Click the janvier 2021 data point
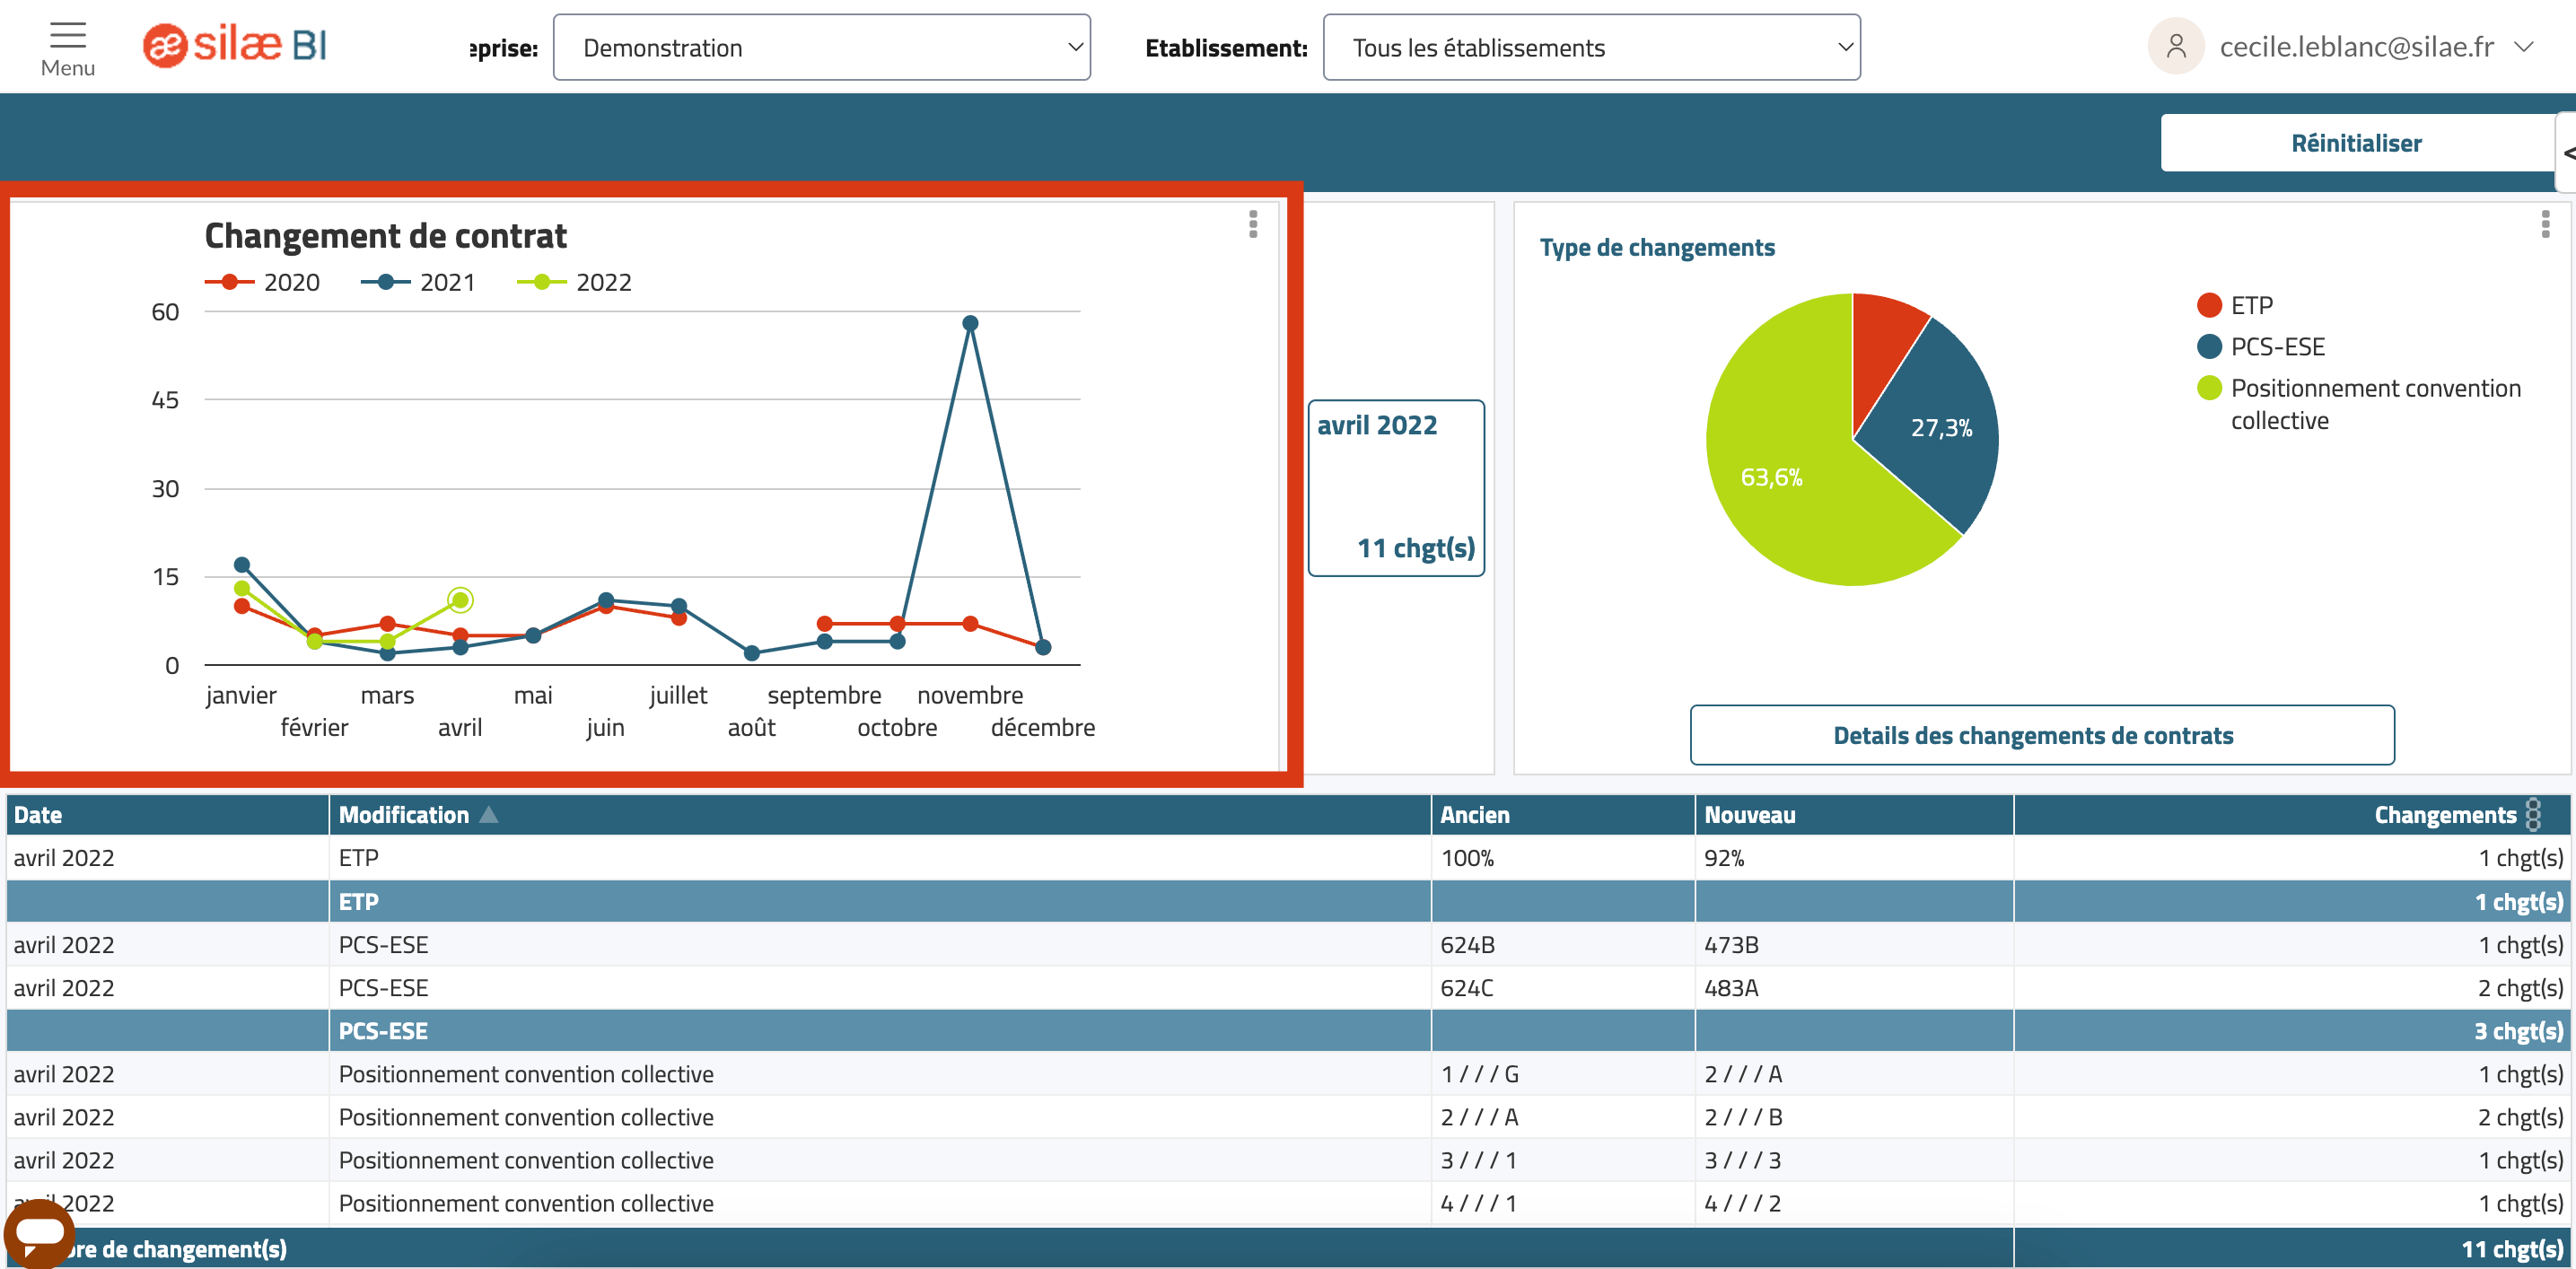This screenshot has width=2576, height=1269. pyautogui.click(x=242, y=565)
